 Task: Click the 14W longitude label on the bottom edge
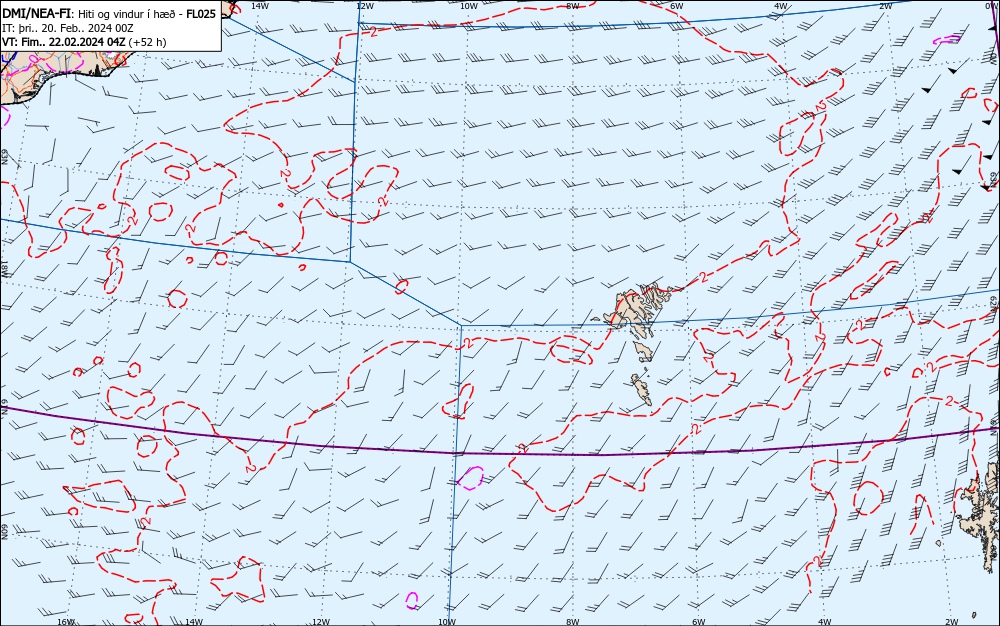pyautogui.click(x=193, y=622)
